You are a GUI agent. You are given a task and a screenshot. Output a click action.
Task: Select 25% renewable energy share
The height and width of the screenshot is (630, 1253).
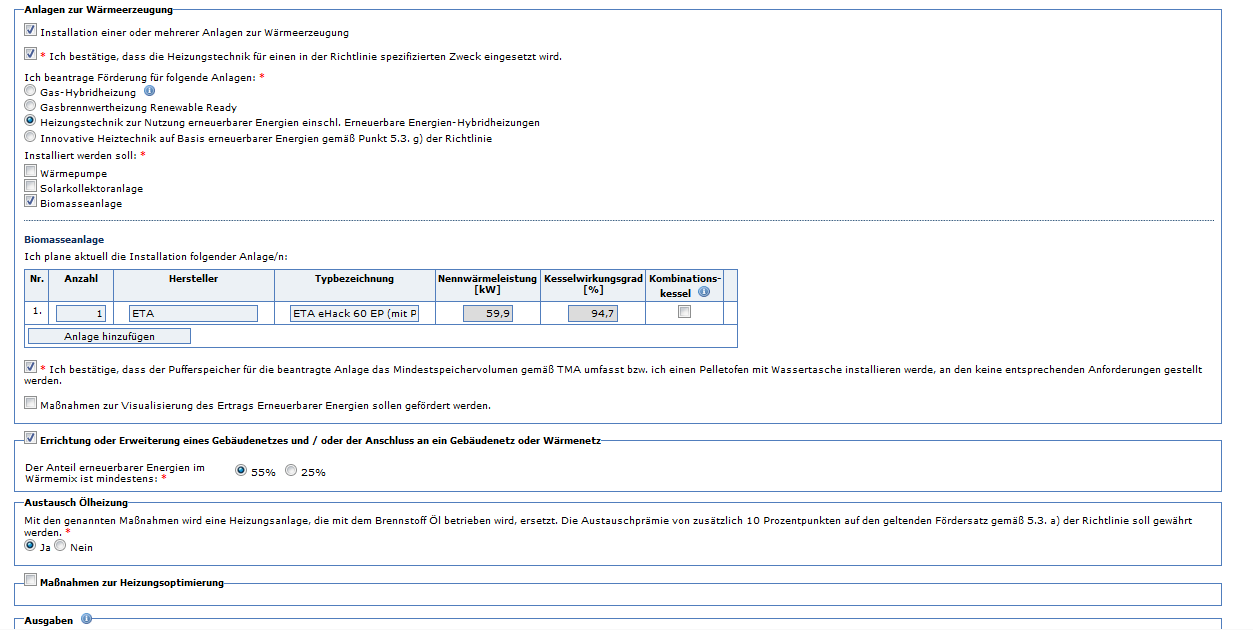click(291, 470)
